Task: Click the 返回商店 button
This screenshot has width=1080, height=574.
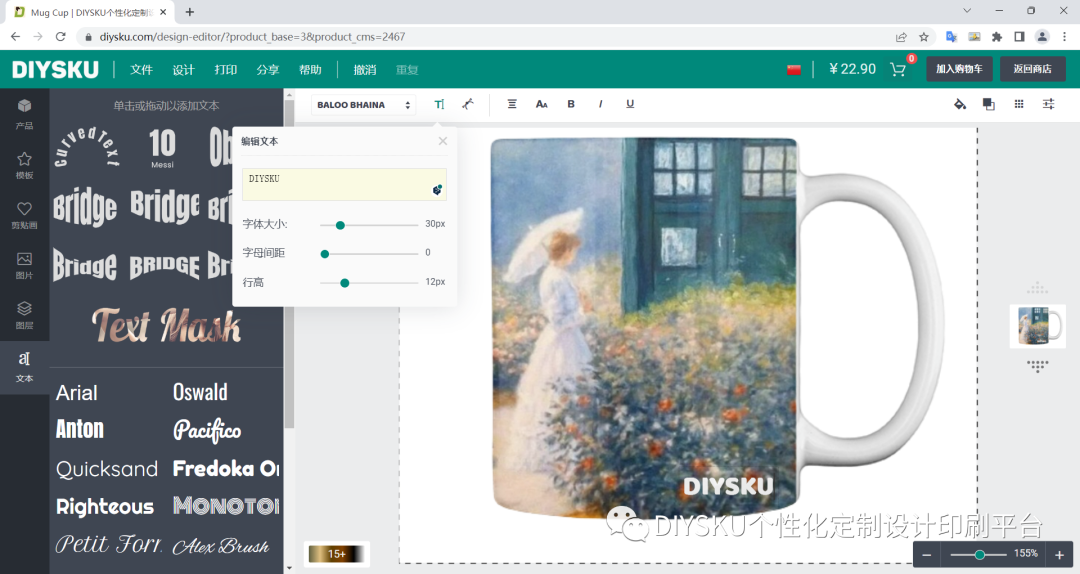Action: tap(1032, 69)
